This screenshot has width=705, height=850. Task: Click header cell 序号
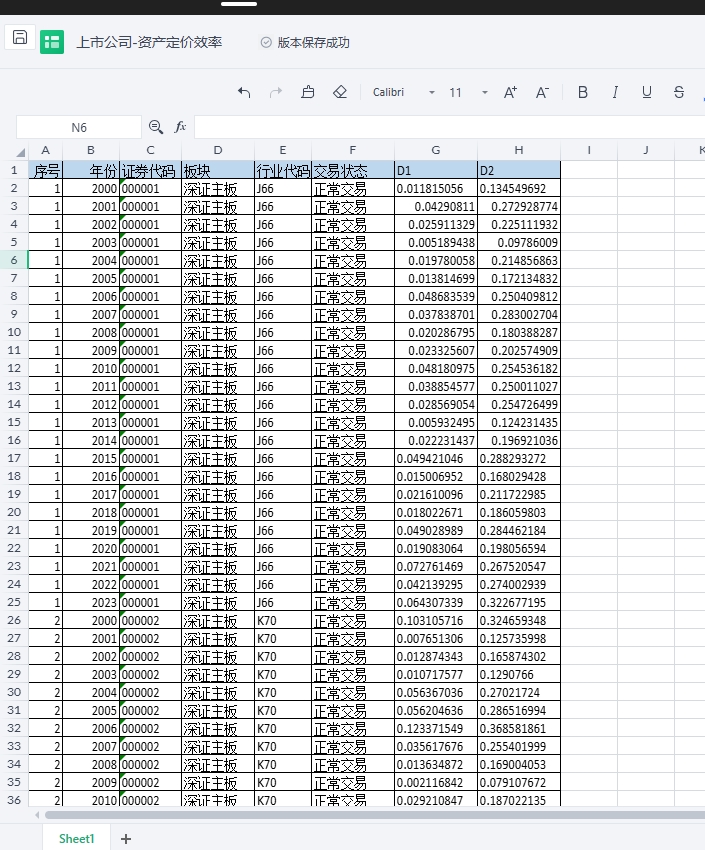[46, 170]
